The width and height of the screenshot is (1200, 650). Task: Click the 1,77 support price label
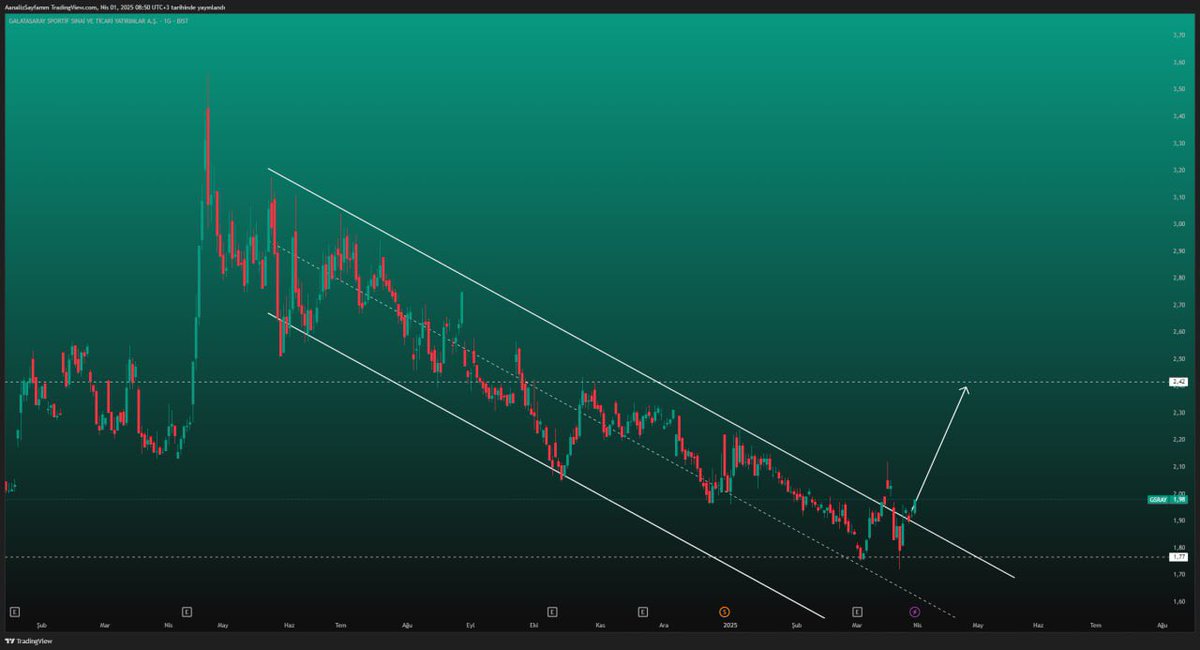pos(1178,558)
